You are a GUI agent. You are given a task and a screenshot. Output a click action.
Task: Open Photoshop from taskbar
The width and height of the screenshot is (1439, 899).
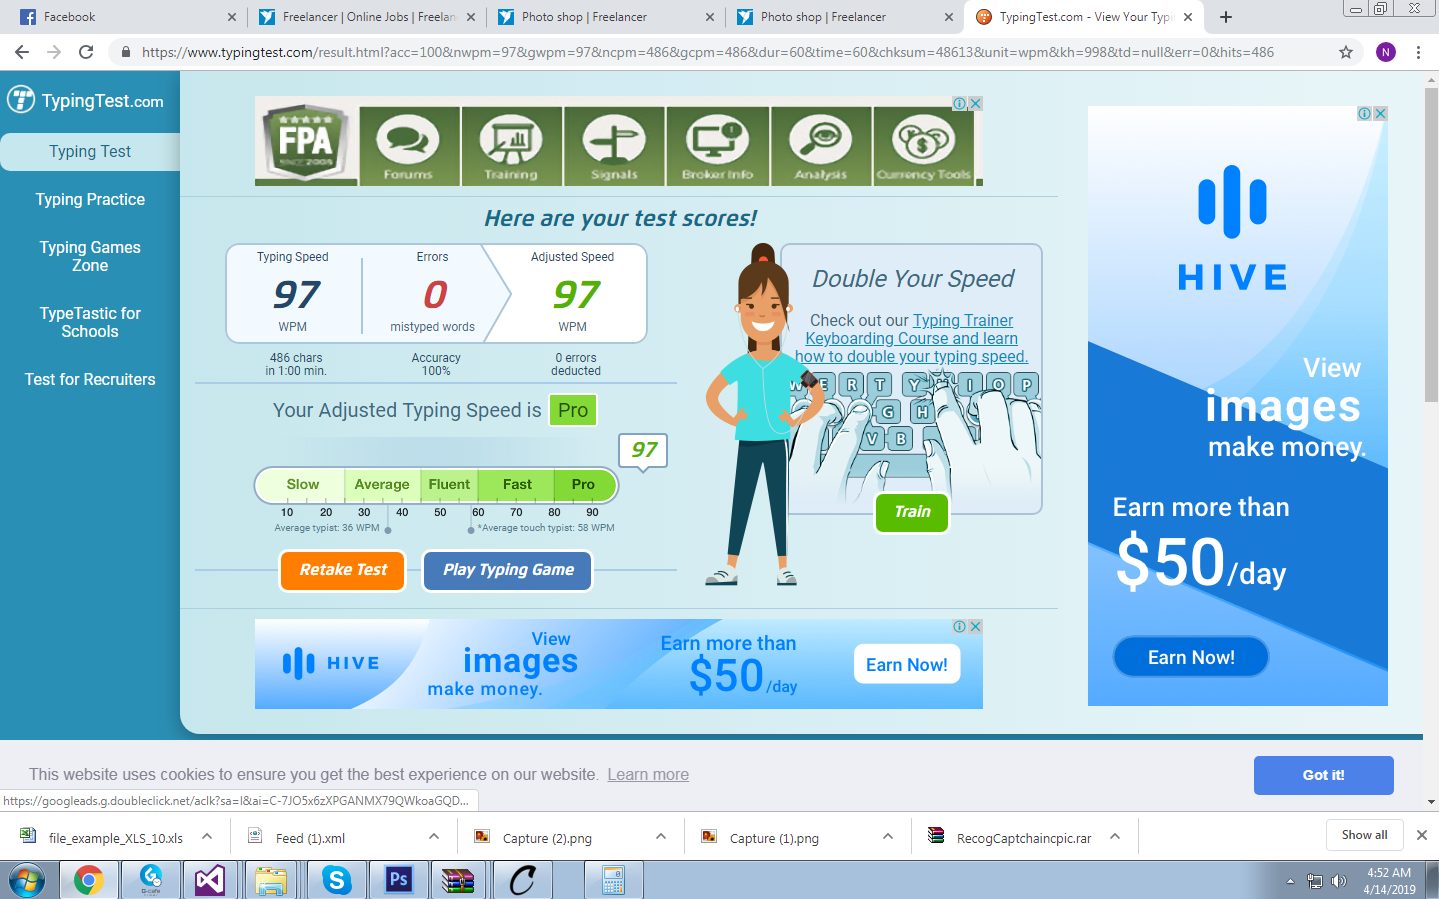point(398,880)
